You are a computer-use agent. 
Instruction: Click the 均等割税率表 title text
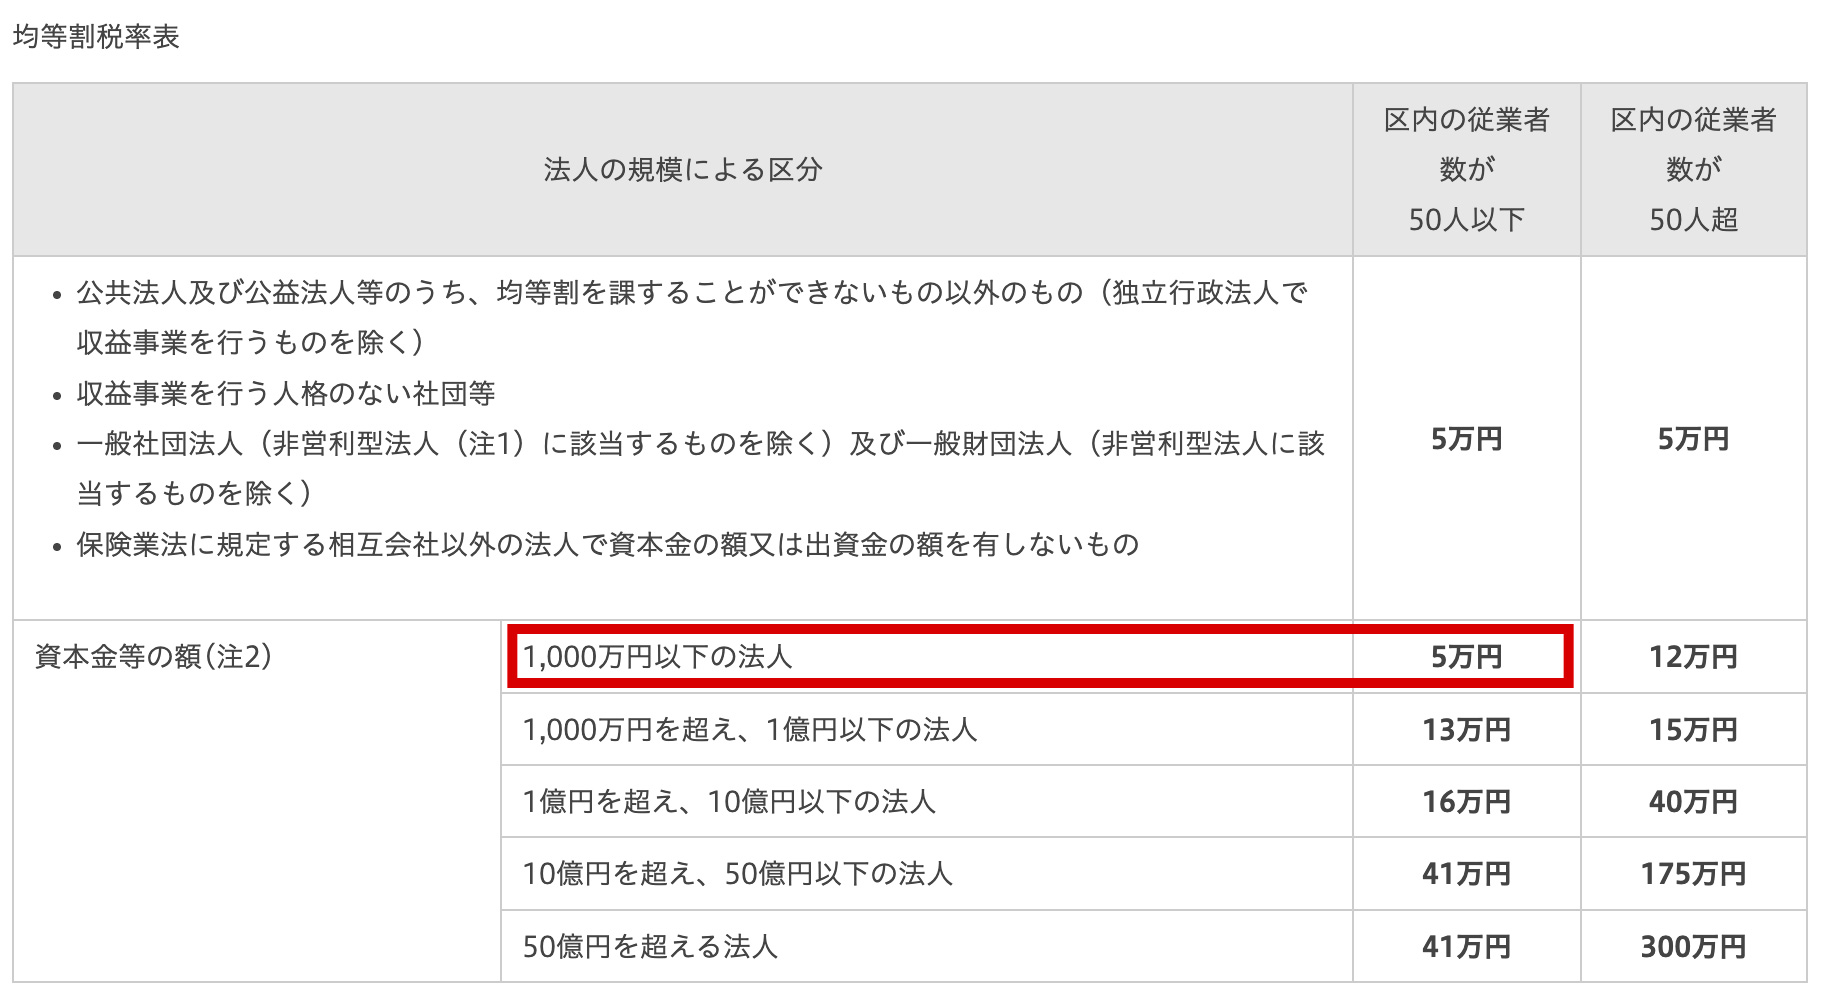[96, 37]
